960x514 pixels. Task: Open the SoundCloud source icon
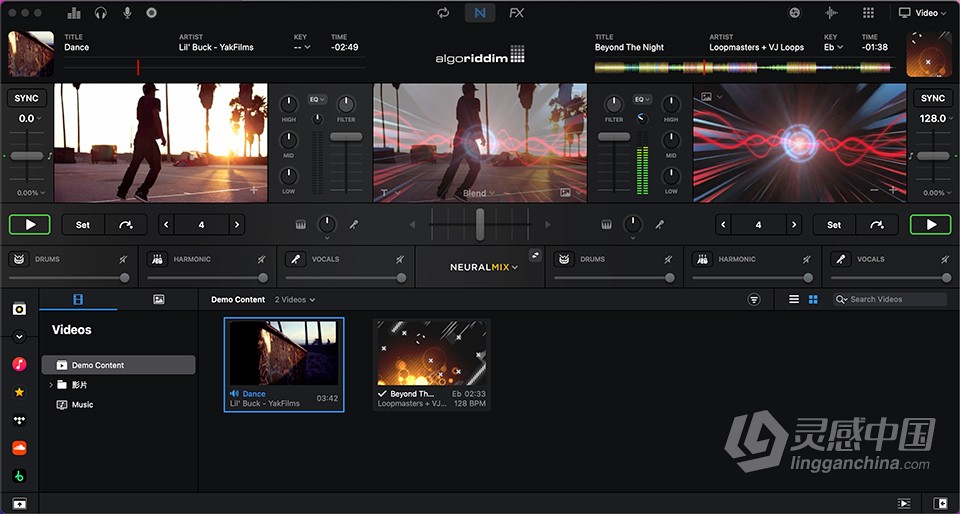20,449
